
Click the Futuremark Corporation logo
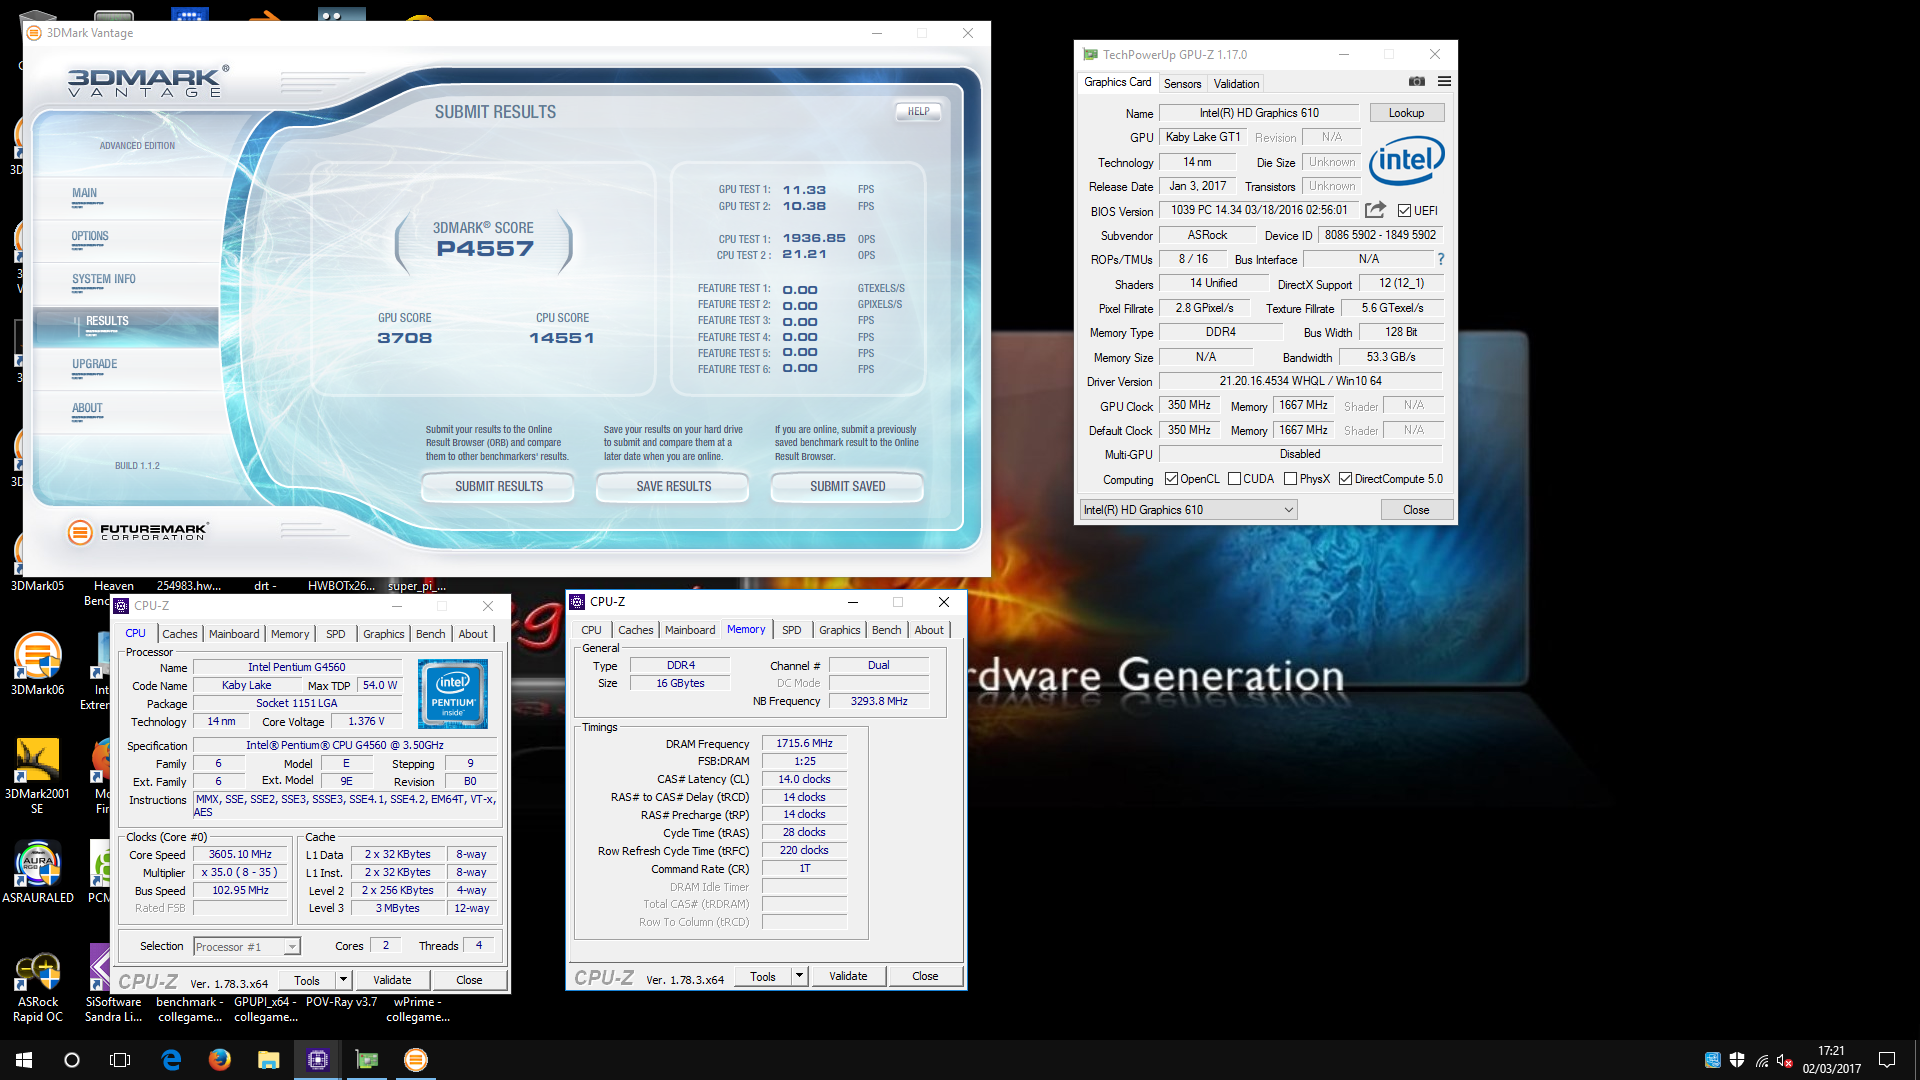138,532
